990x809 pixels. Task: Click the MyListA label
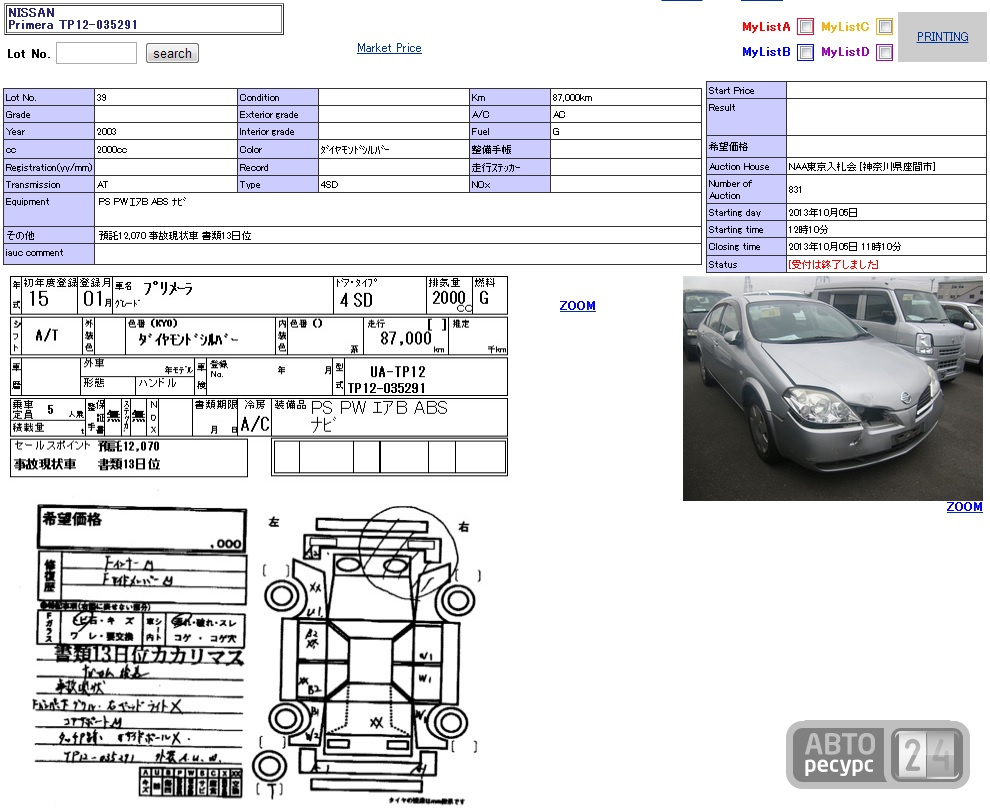pos(766,27)
